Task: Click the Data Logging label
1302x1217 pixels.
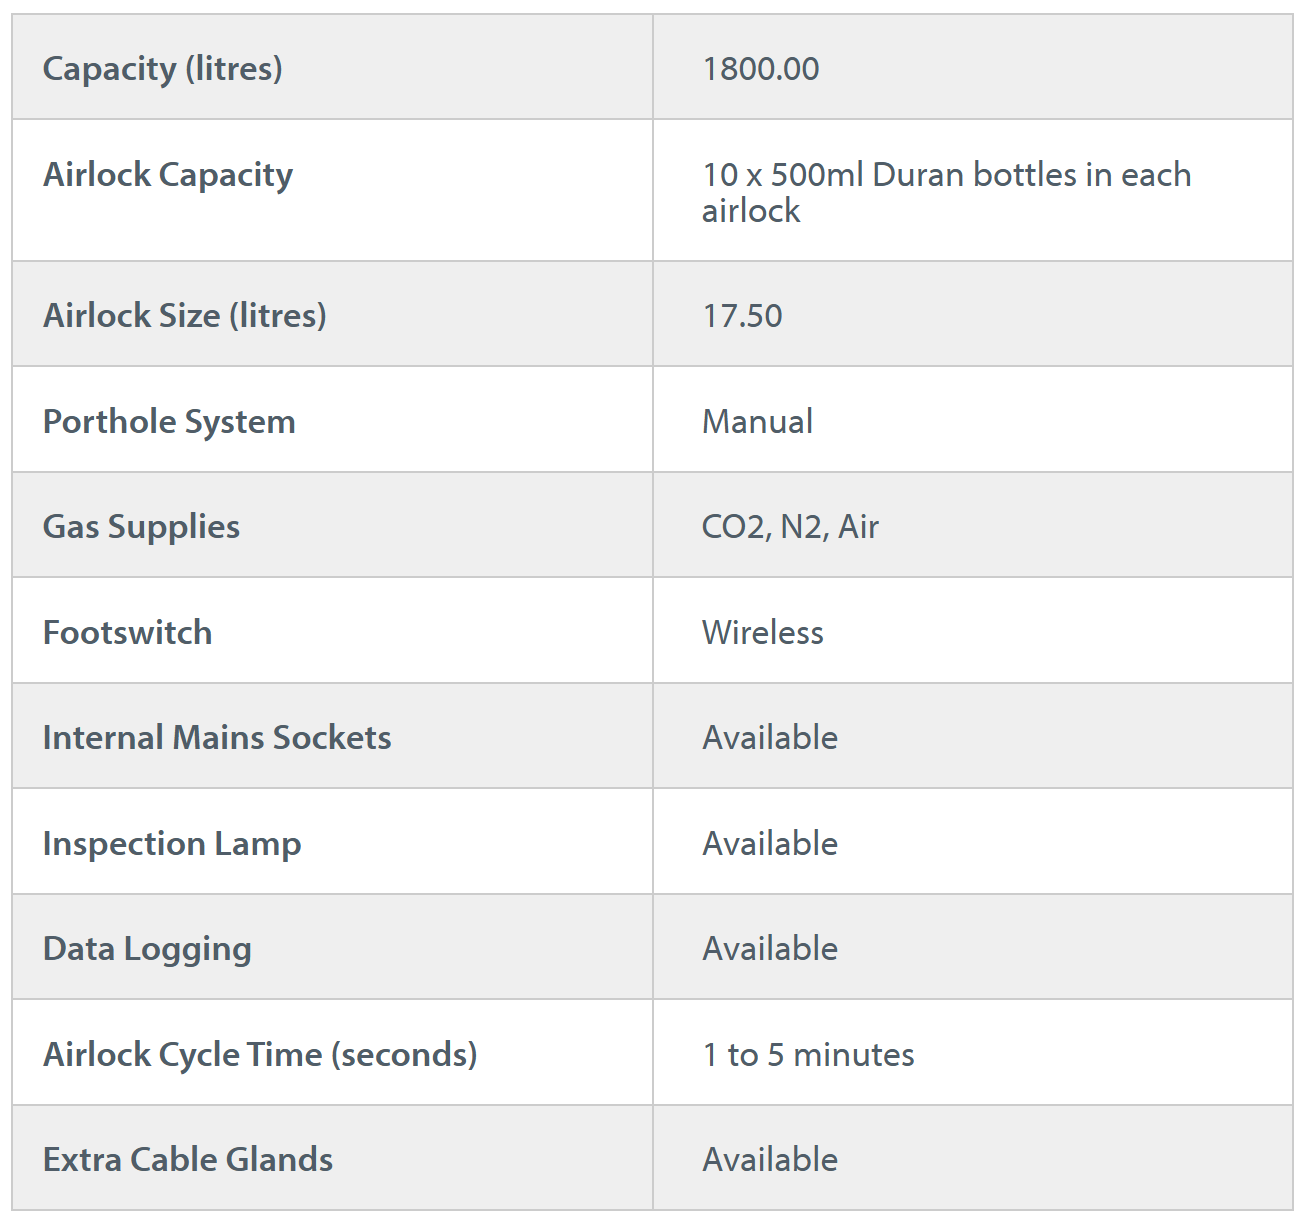Action: 147,949
